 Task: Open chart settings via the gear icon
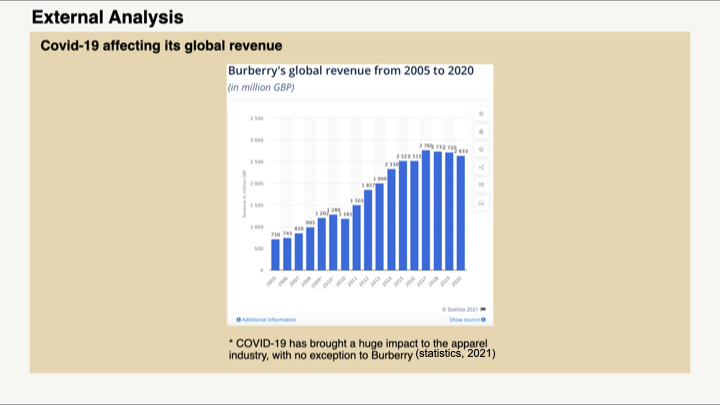(x=481, y=149)
